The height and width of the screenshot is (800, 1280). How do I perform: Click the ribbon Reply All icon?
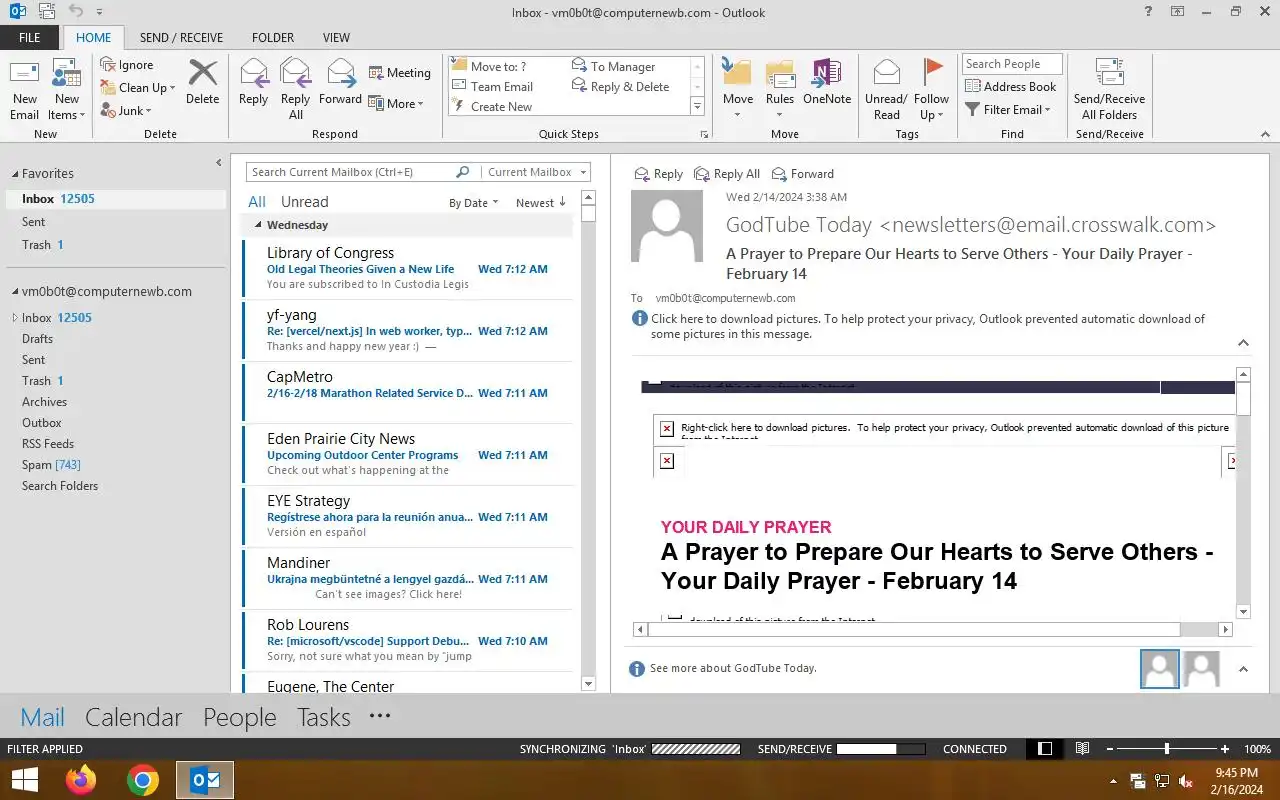295,73
